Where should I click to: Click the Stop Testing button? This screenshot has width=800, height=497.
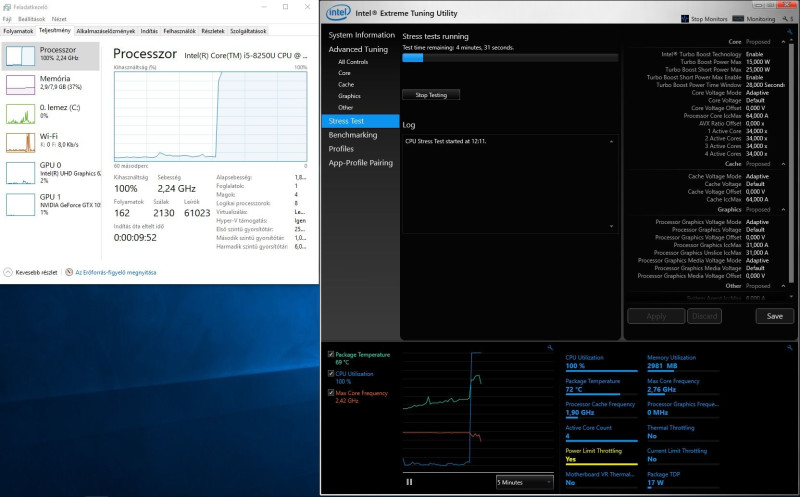431,95
